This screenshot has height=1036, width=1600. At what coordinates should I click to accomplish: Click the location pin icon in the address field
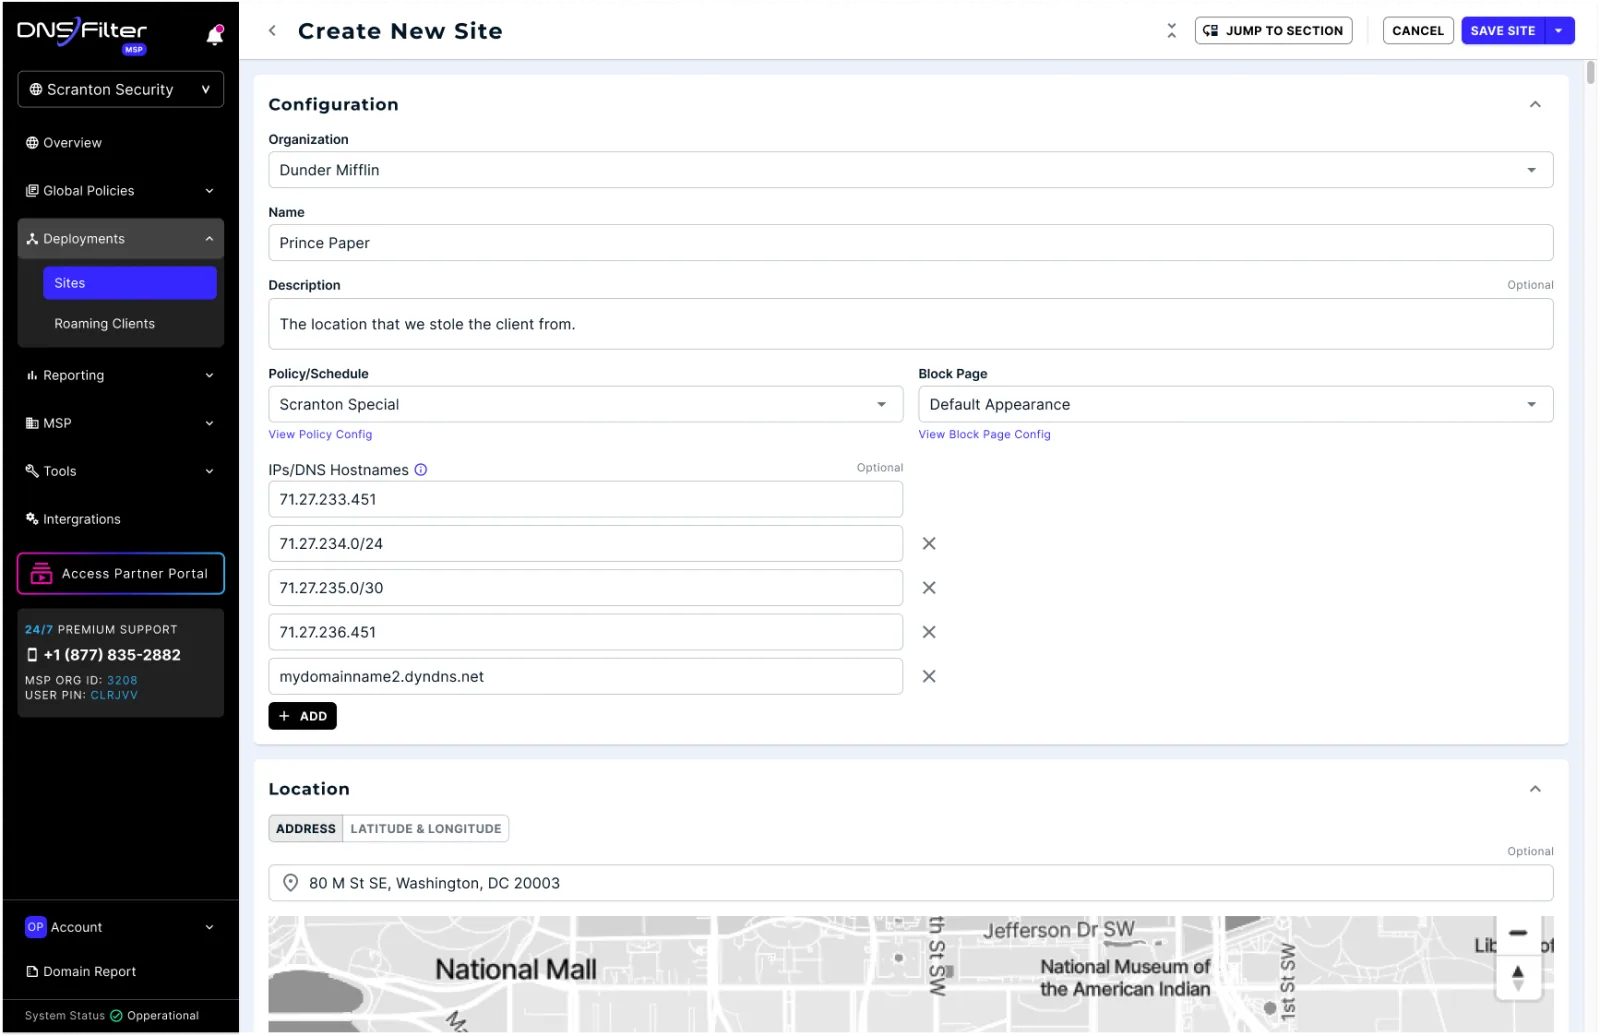click(x=291, y=883)
